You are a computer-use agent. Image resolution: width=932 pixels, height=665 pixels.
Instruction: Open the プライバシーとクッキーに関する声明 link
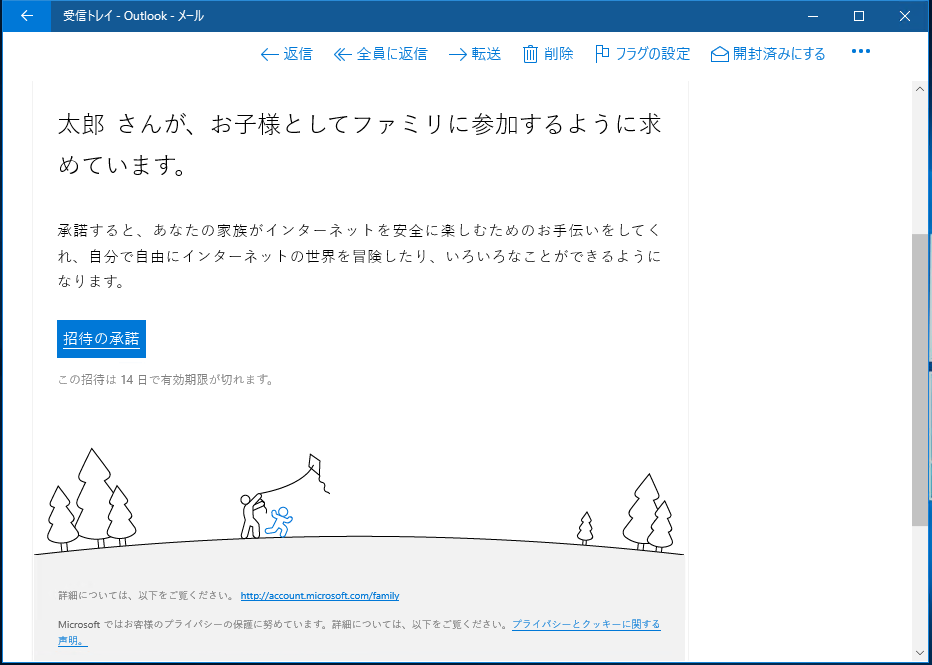tap(586, 622)
